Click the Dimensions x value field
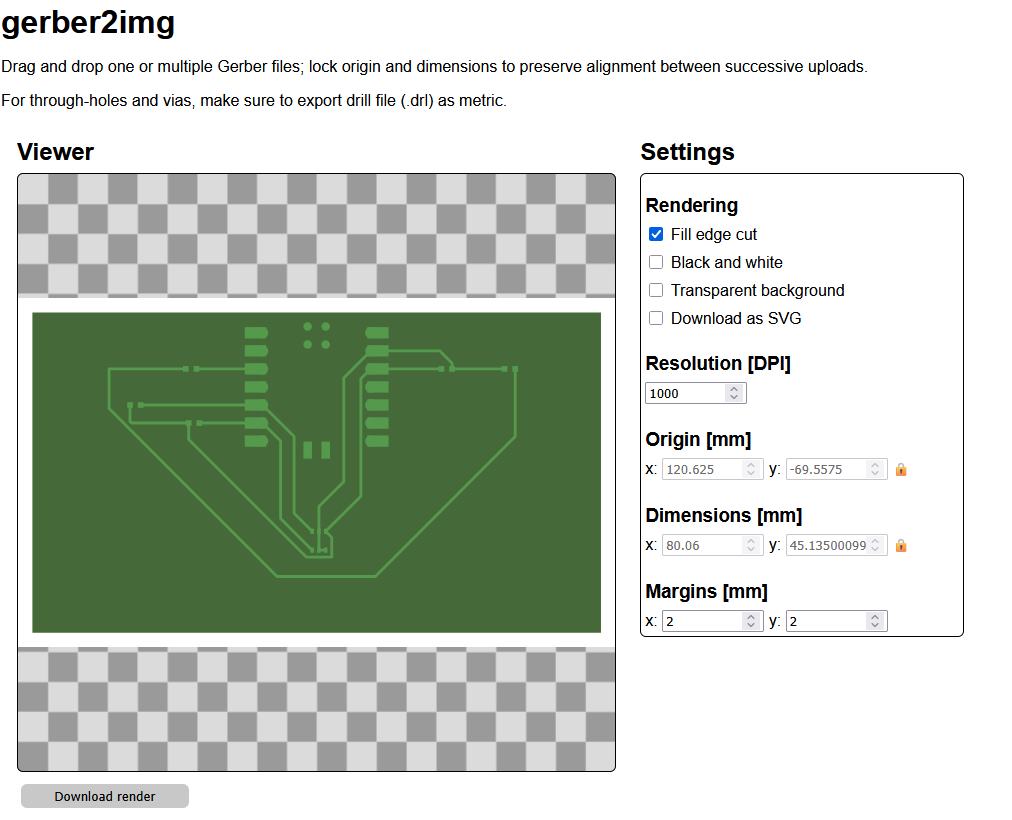The width and height of the screenshot is (1012, 820). [x=700, y=545]
